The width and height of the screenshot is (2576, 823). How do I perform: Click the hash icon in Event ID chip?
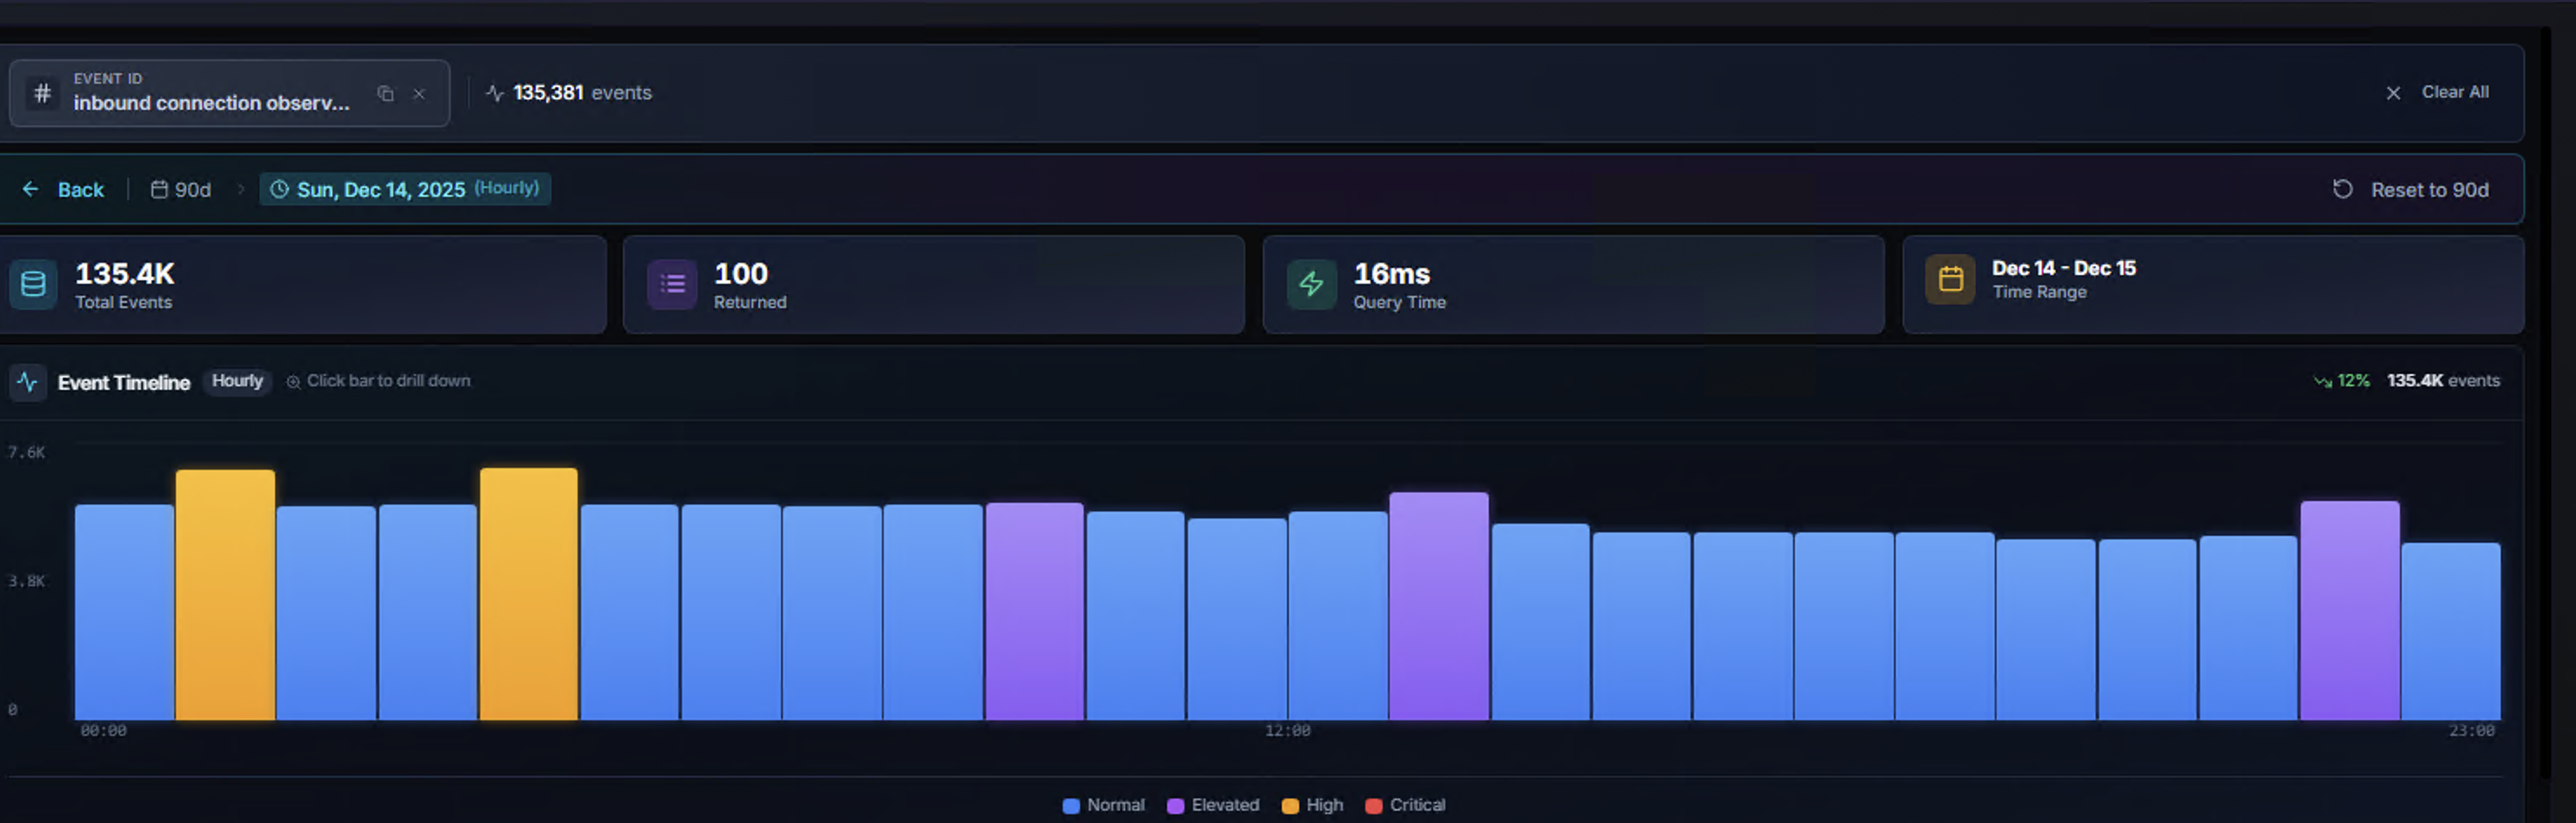click(42, 93)
